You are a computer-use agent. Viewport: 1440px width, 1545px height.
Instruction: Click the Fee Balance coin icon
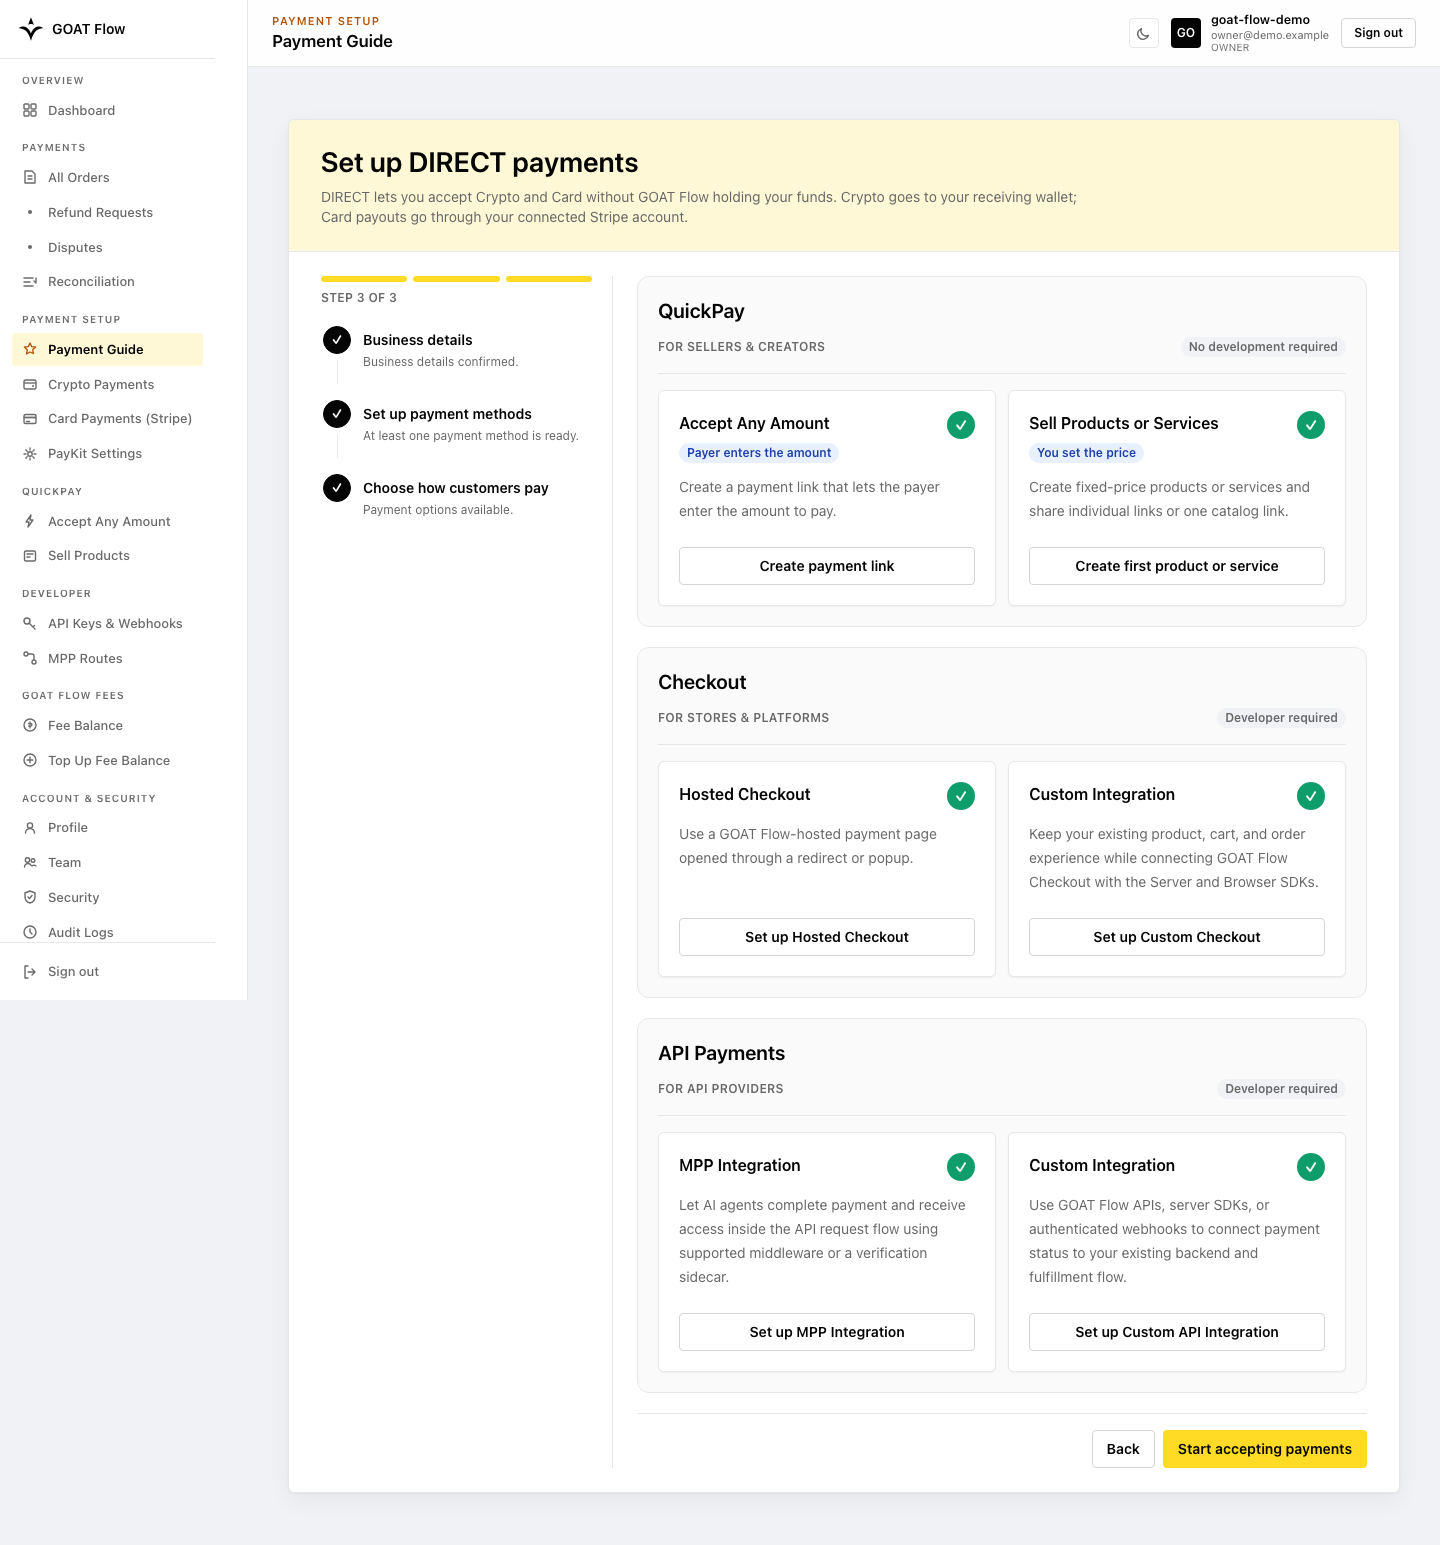click(30, 726)
